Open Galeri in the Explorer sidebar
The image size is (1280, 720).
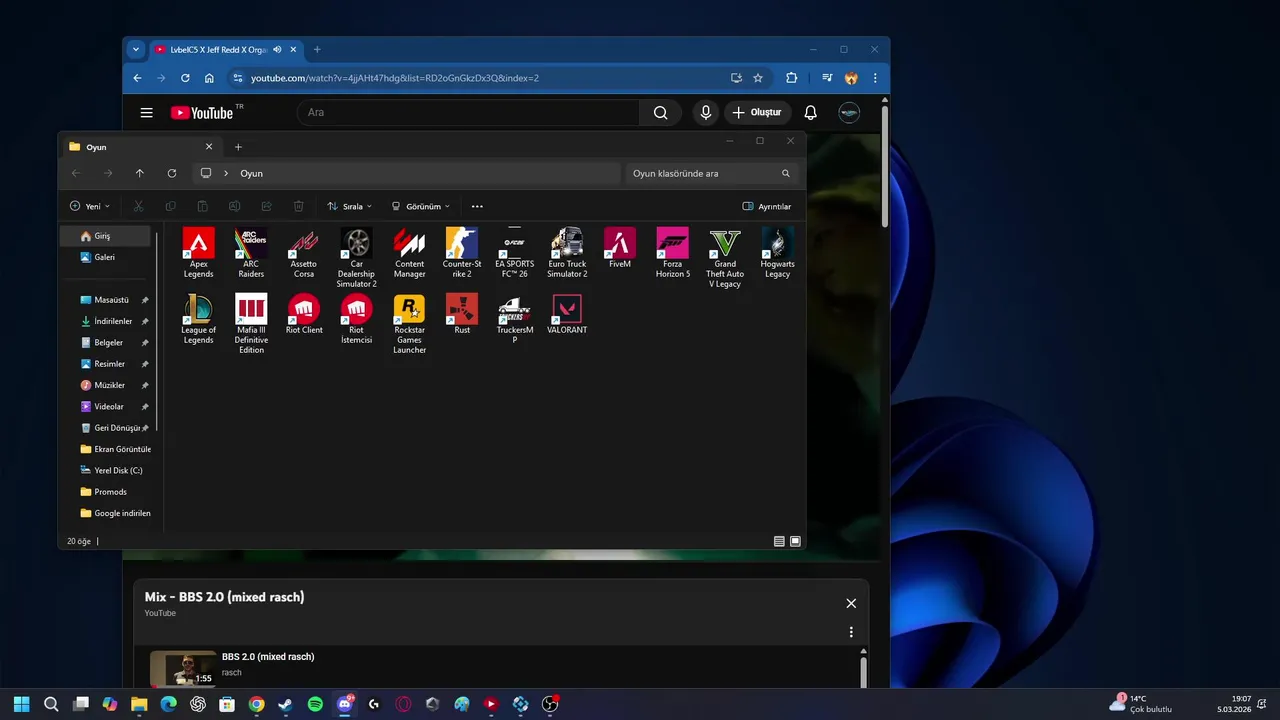(106, 257)
